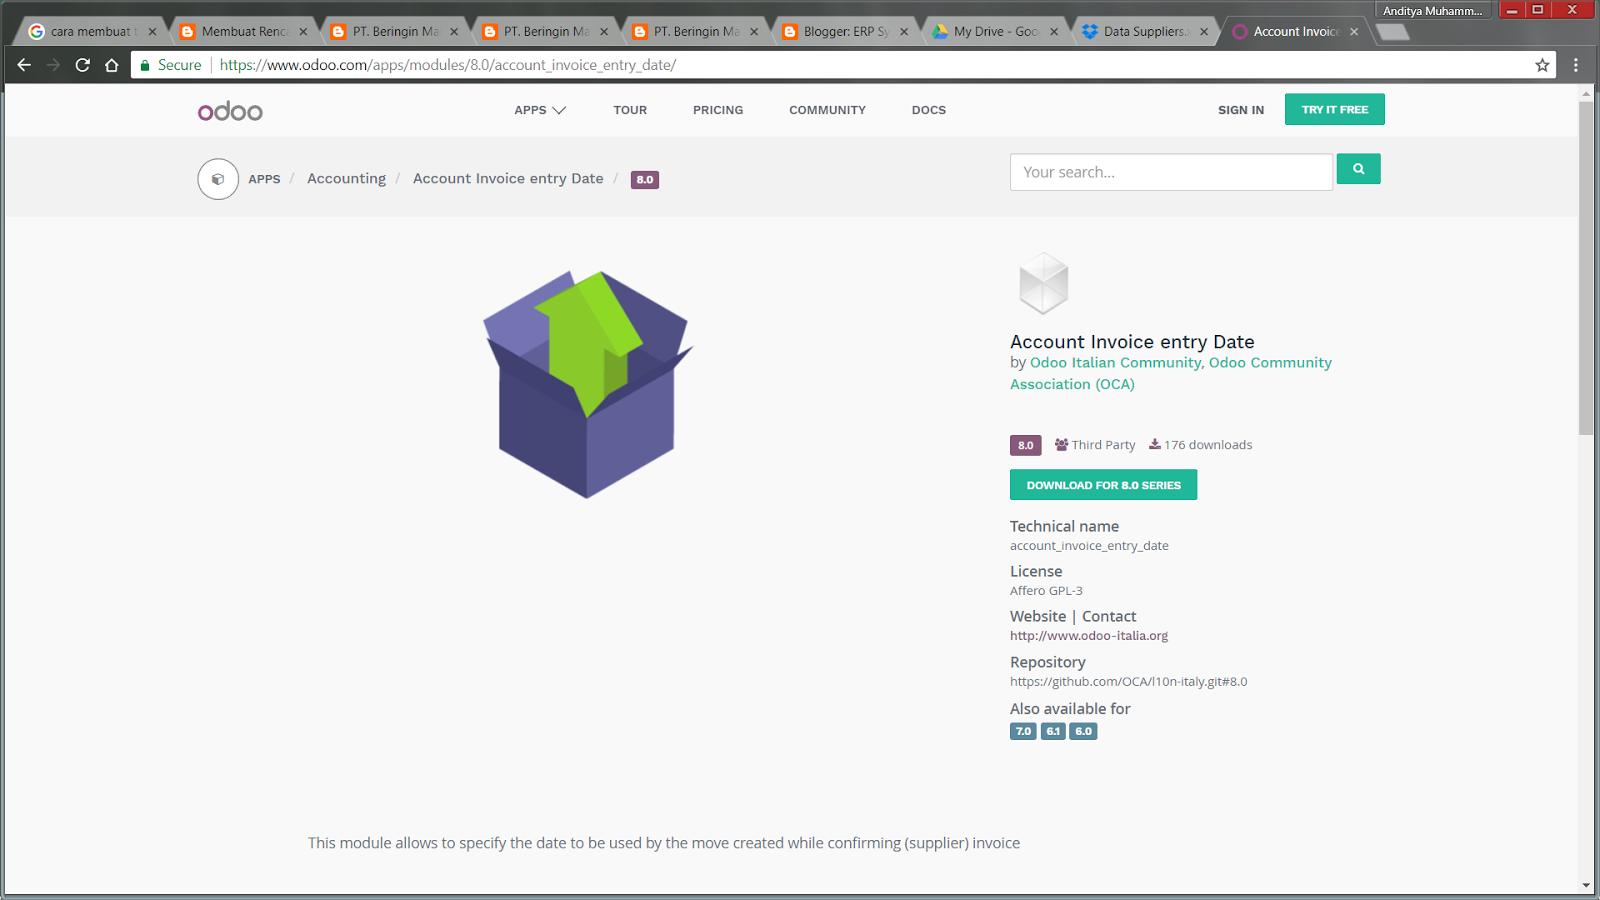The width and height of the screenshot is (1600, 900).
Task: Open the GitHub repository link
Action: pos(1128,682)
